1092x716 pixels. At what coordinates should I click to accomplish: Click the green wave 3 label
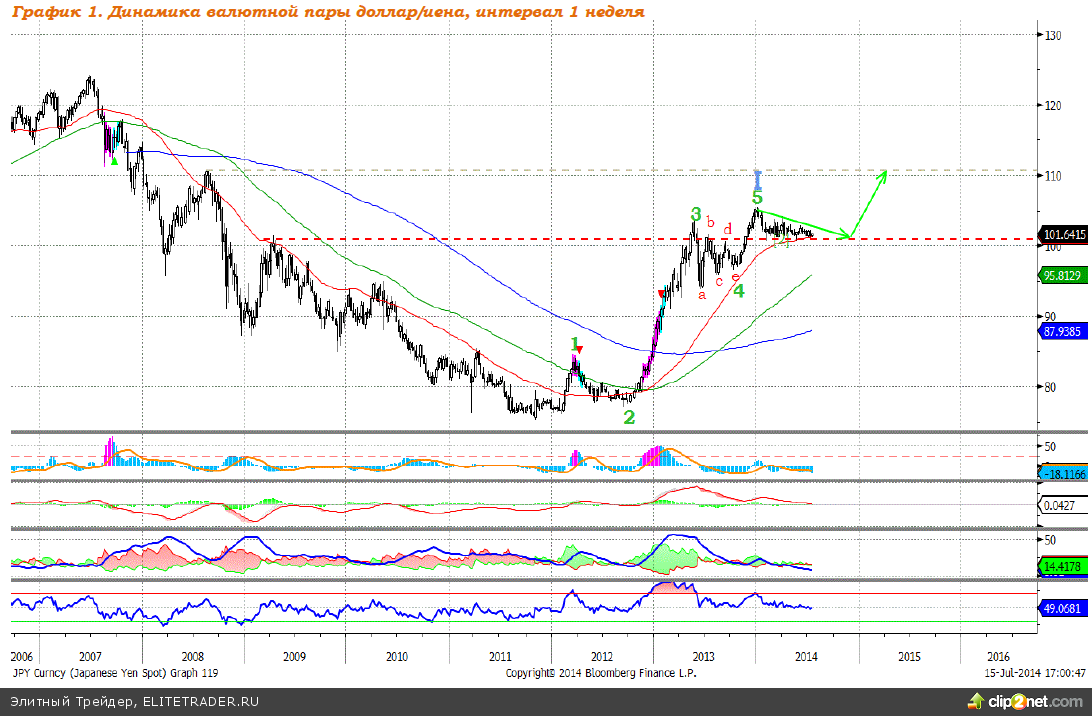point(695,214)
